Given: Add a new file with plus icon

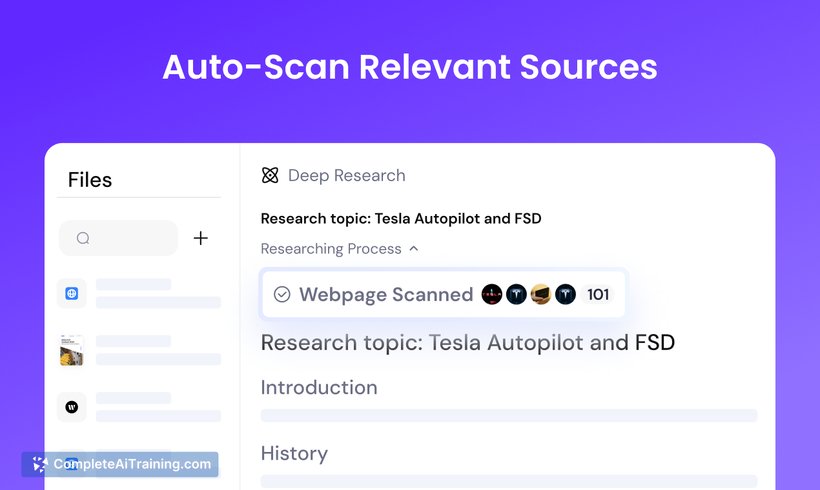Looking at the screenshot, I should click(200, 238).
